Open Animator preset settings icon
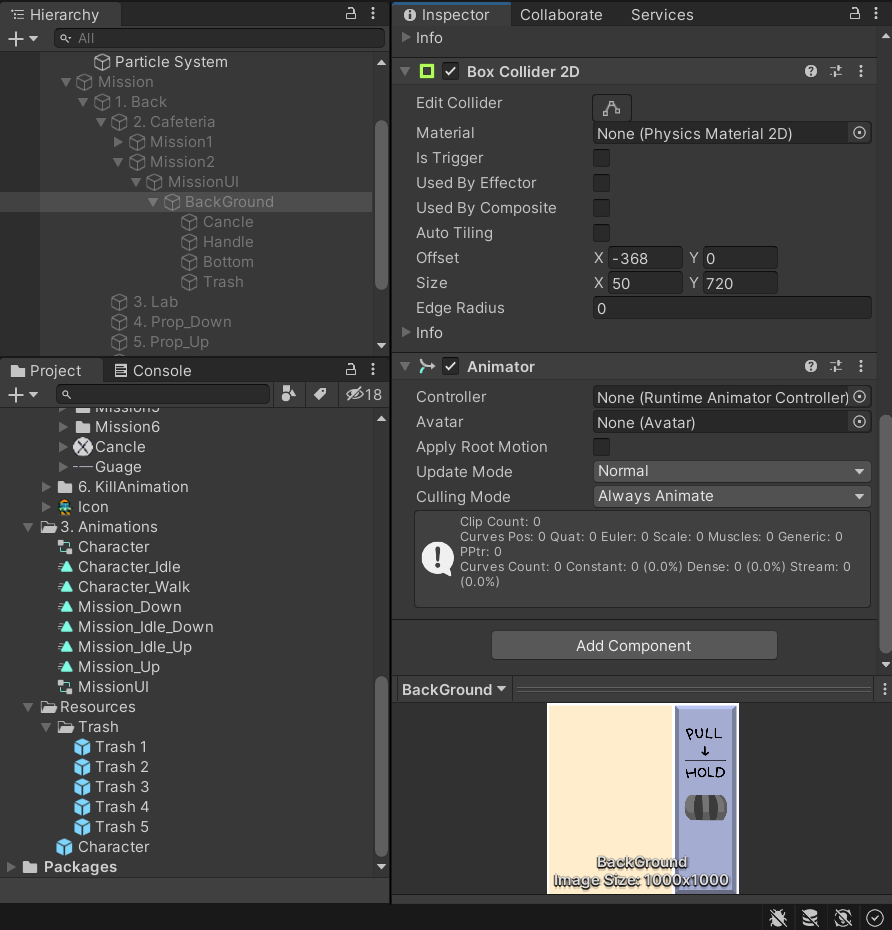The width and height of the screenshot is (892, 930). coord(836,367)
